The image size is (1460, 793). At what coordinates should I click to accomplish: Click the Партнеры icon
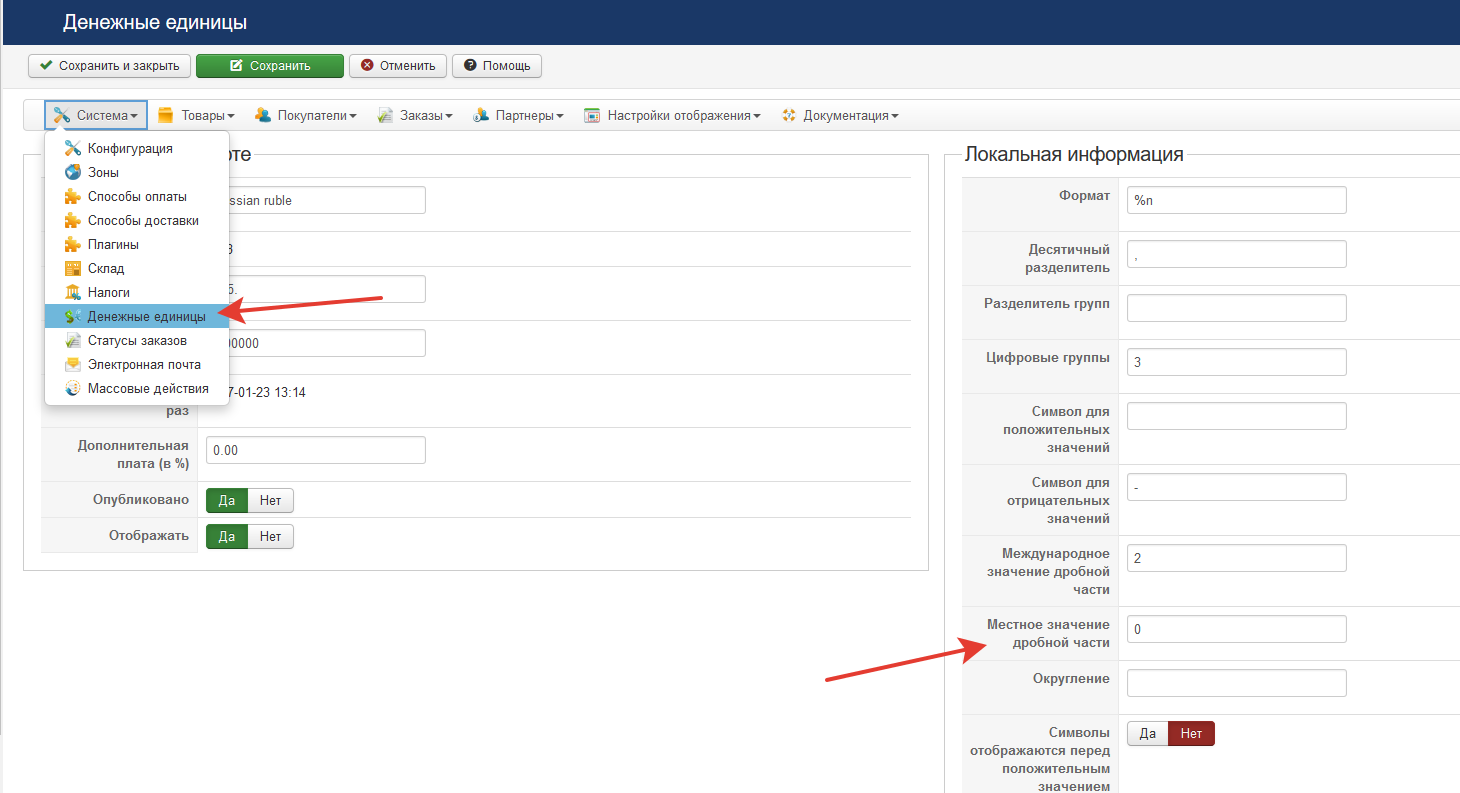[x=481, y=115]
